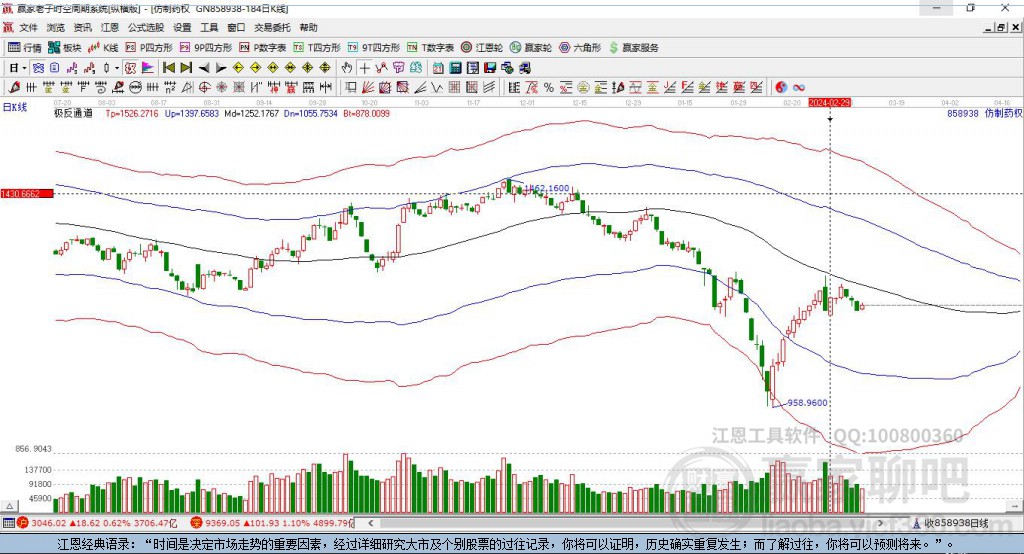
Task: Open the calendar date icon
Action: pos(438,68)
